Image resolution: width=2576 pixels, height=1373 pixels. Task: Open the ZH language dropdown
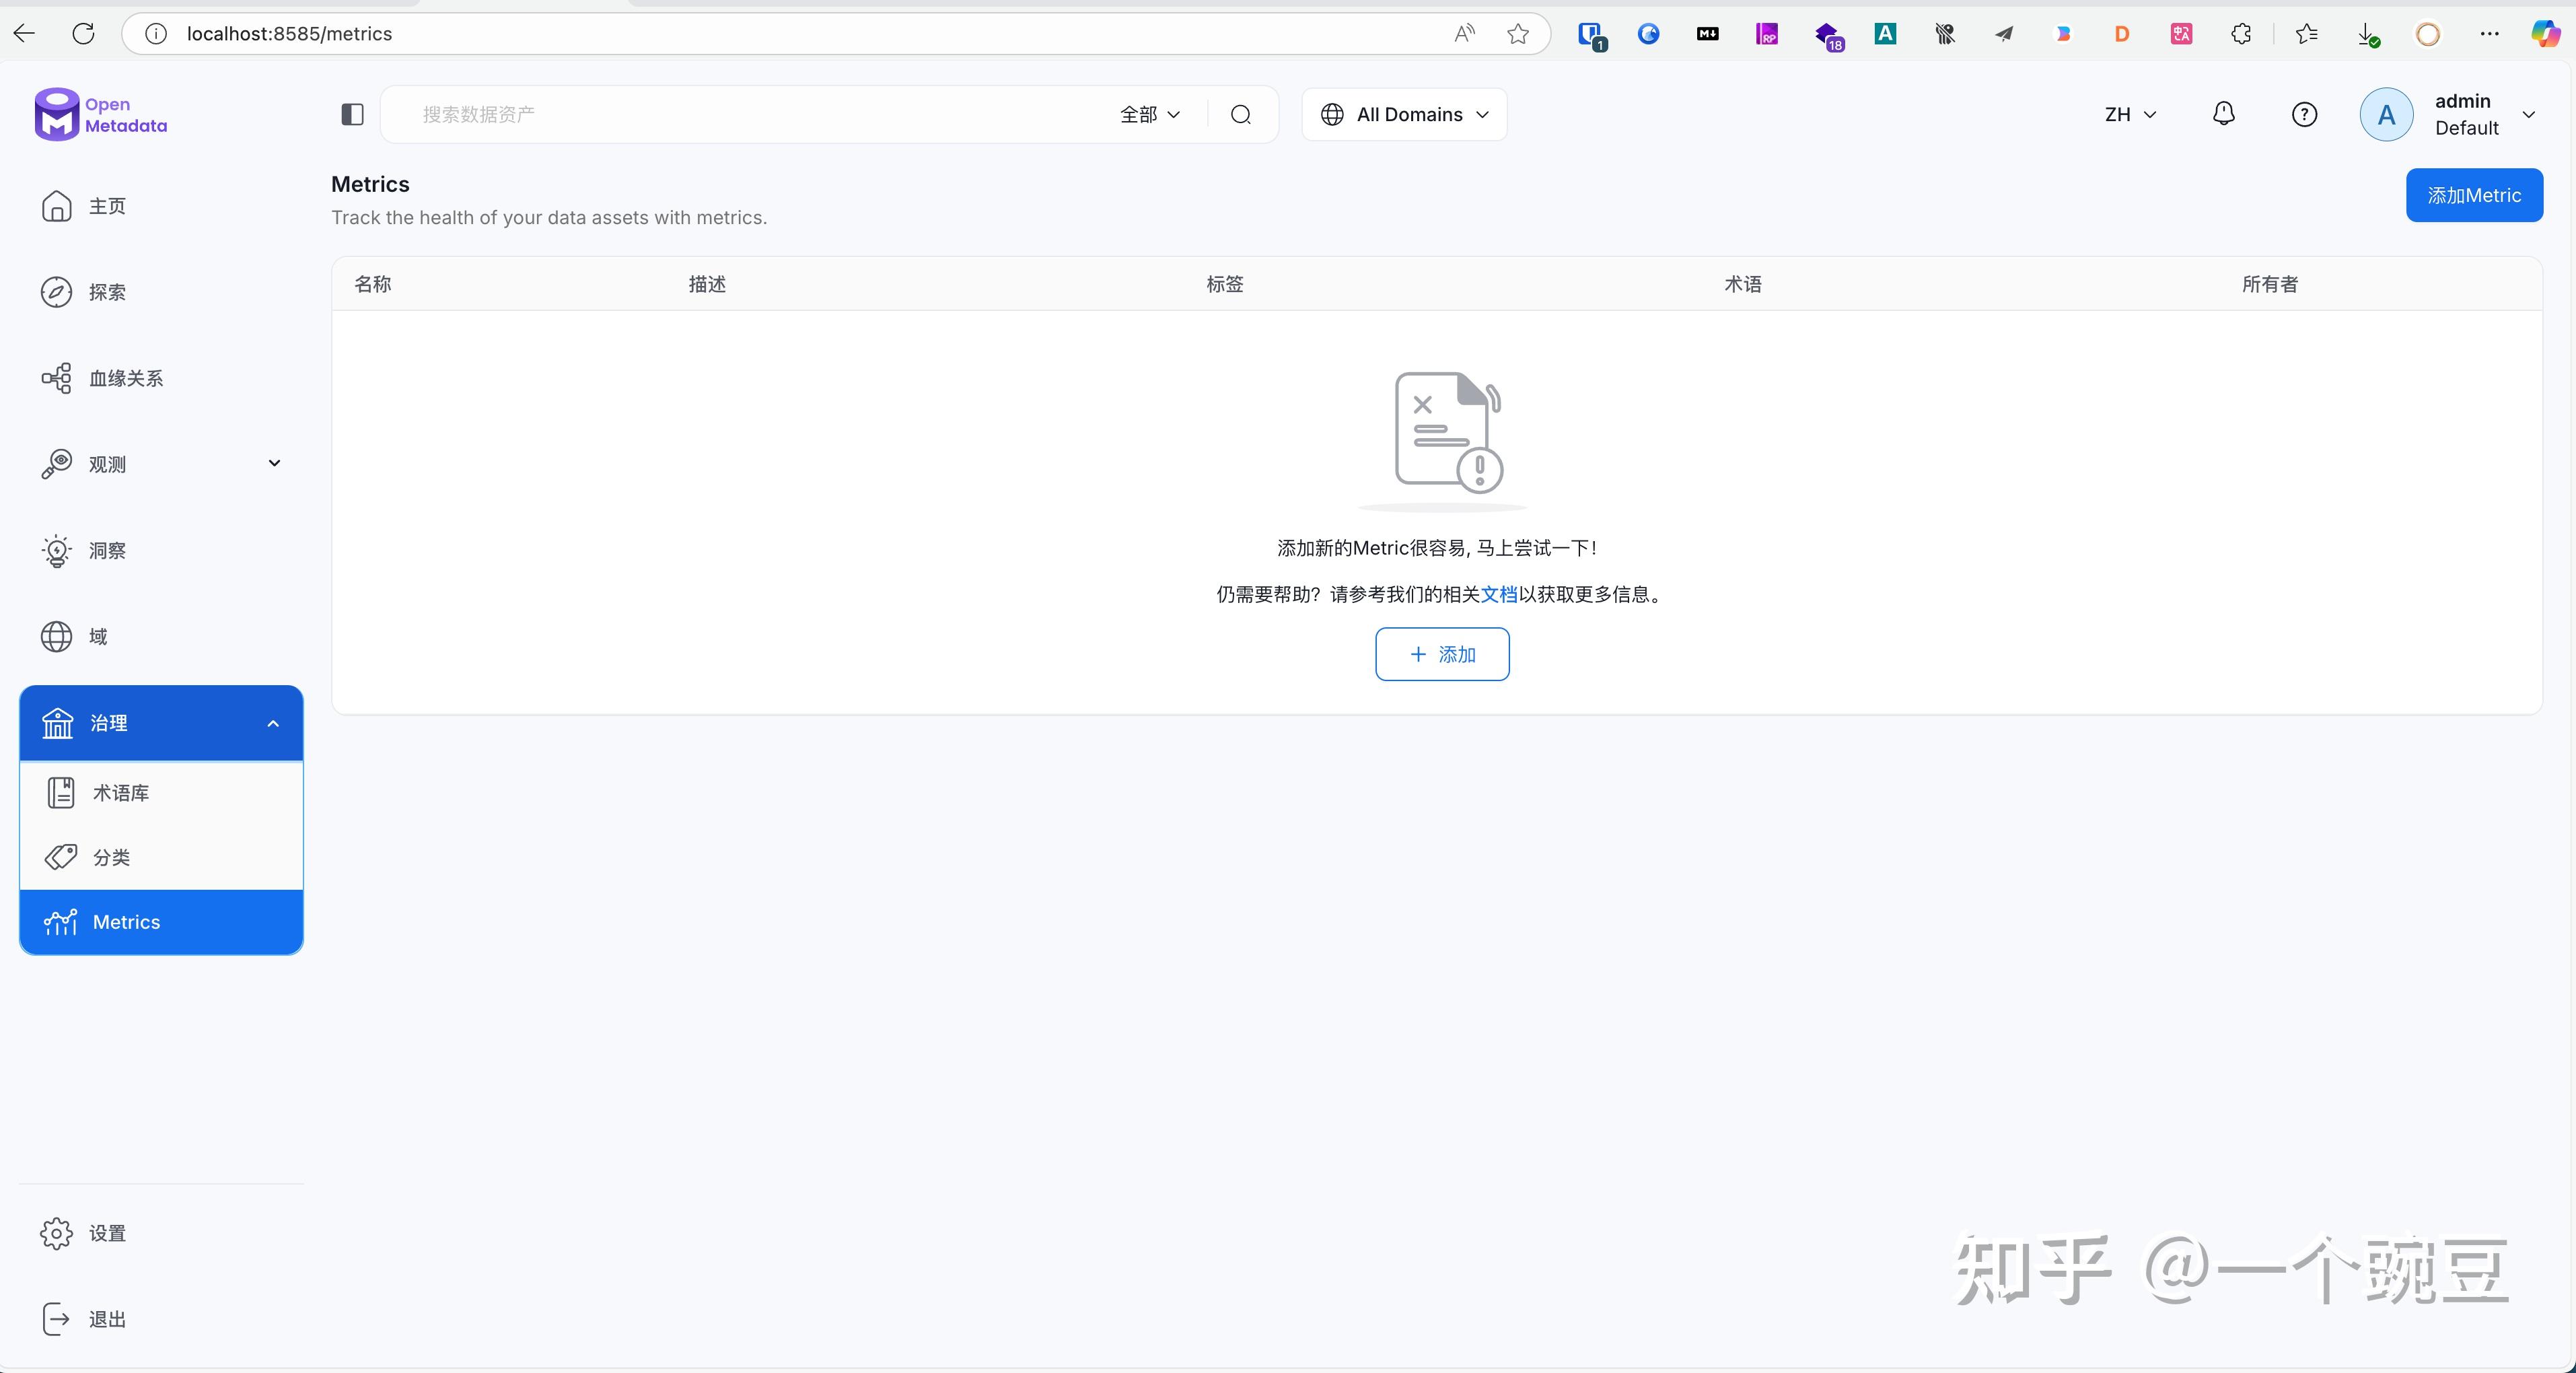2130,114
